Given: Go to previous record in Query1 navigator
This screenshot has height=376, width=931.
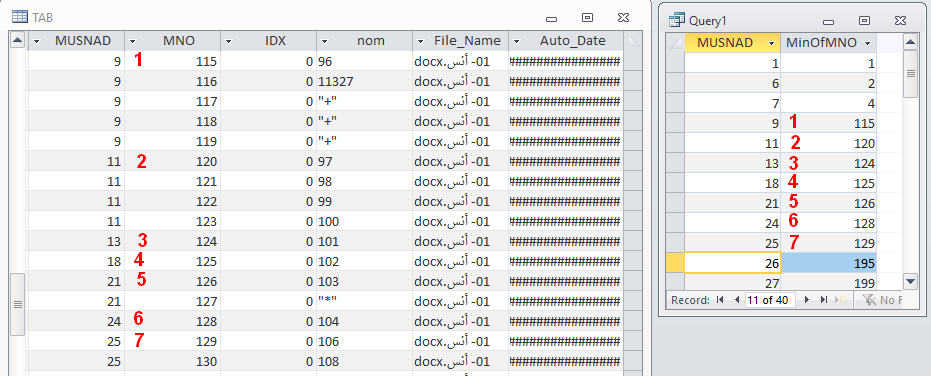Looking at the screenshot, I should click(x=736, y=300).
